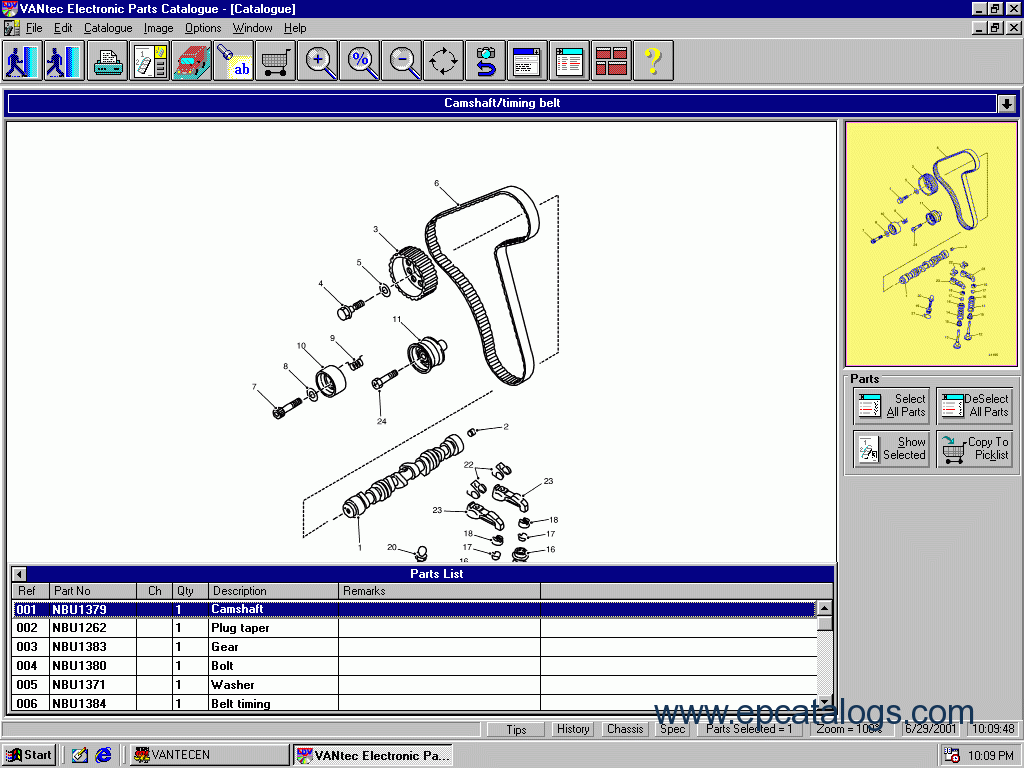Expand the Camshaft/timing belt dropdown arrow
This screenshot has width=1024, height=768.
(x=1006, y=103)
